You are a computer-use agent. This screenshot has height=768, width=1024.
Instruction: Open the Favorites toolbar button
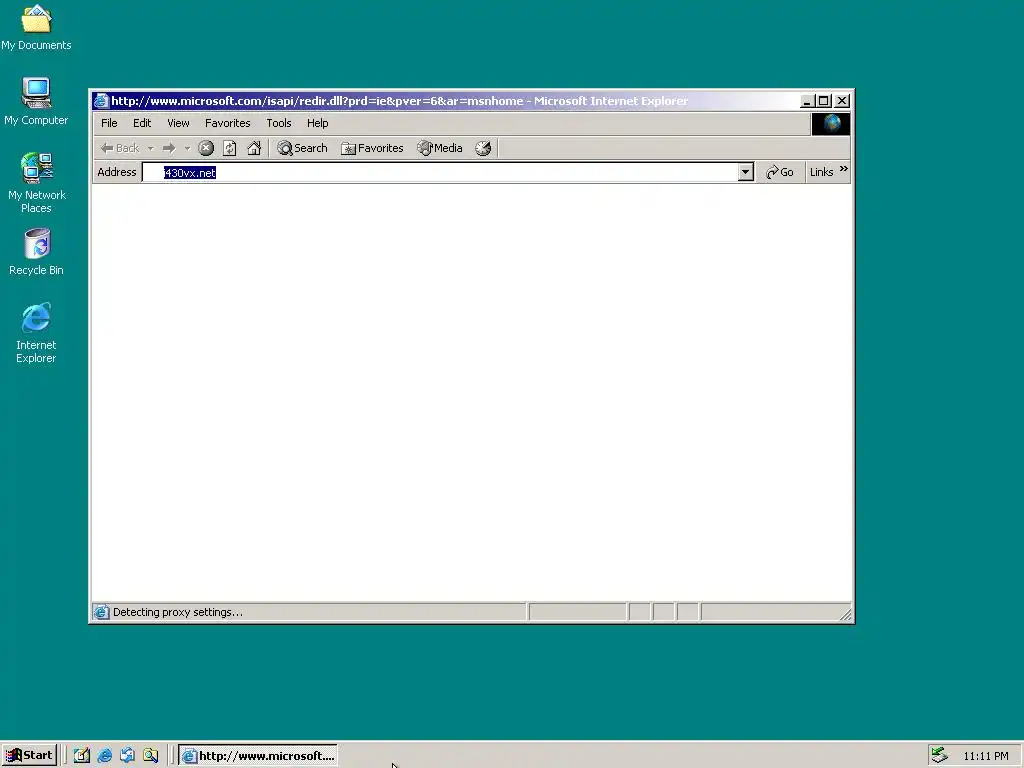pyautogui.click(x=372, y=148)
